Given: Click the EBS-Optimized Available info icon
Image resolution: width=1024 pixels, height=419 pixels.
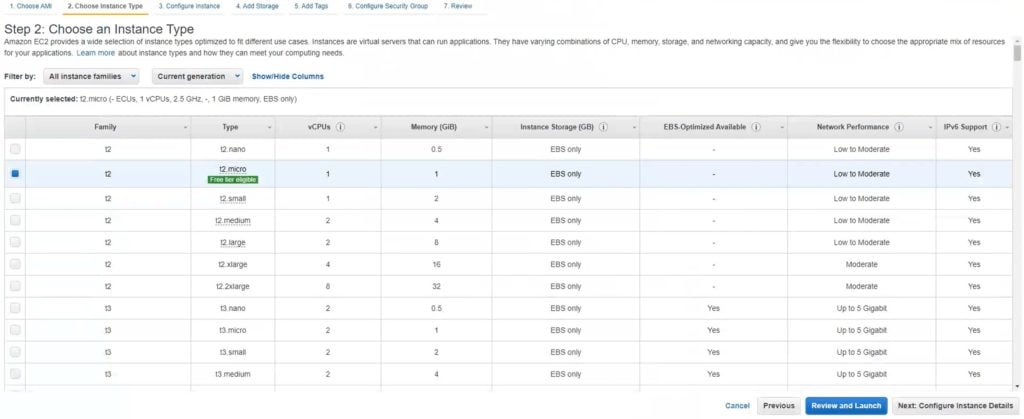Looking at the screenshot, I should (755, 128).
